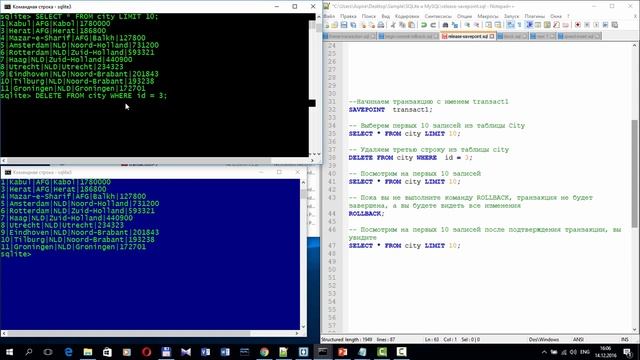Click scroll-up arrow in black sqlite console
The image size is (640, 360).
coord(318,17)
